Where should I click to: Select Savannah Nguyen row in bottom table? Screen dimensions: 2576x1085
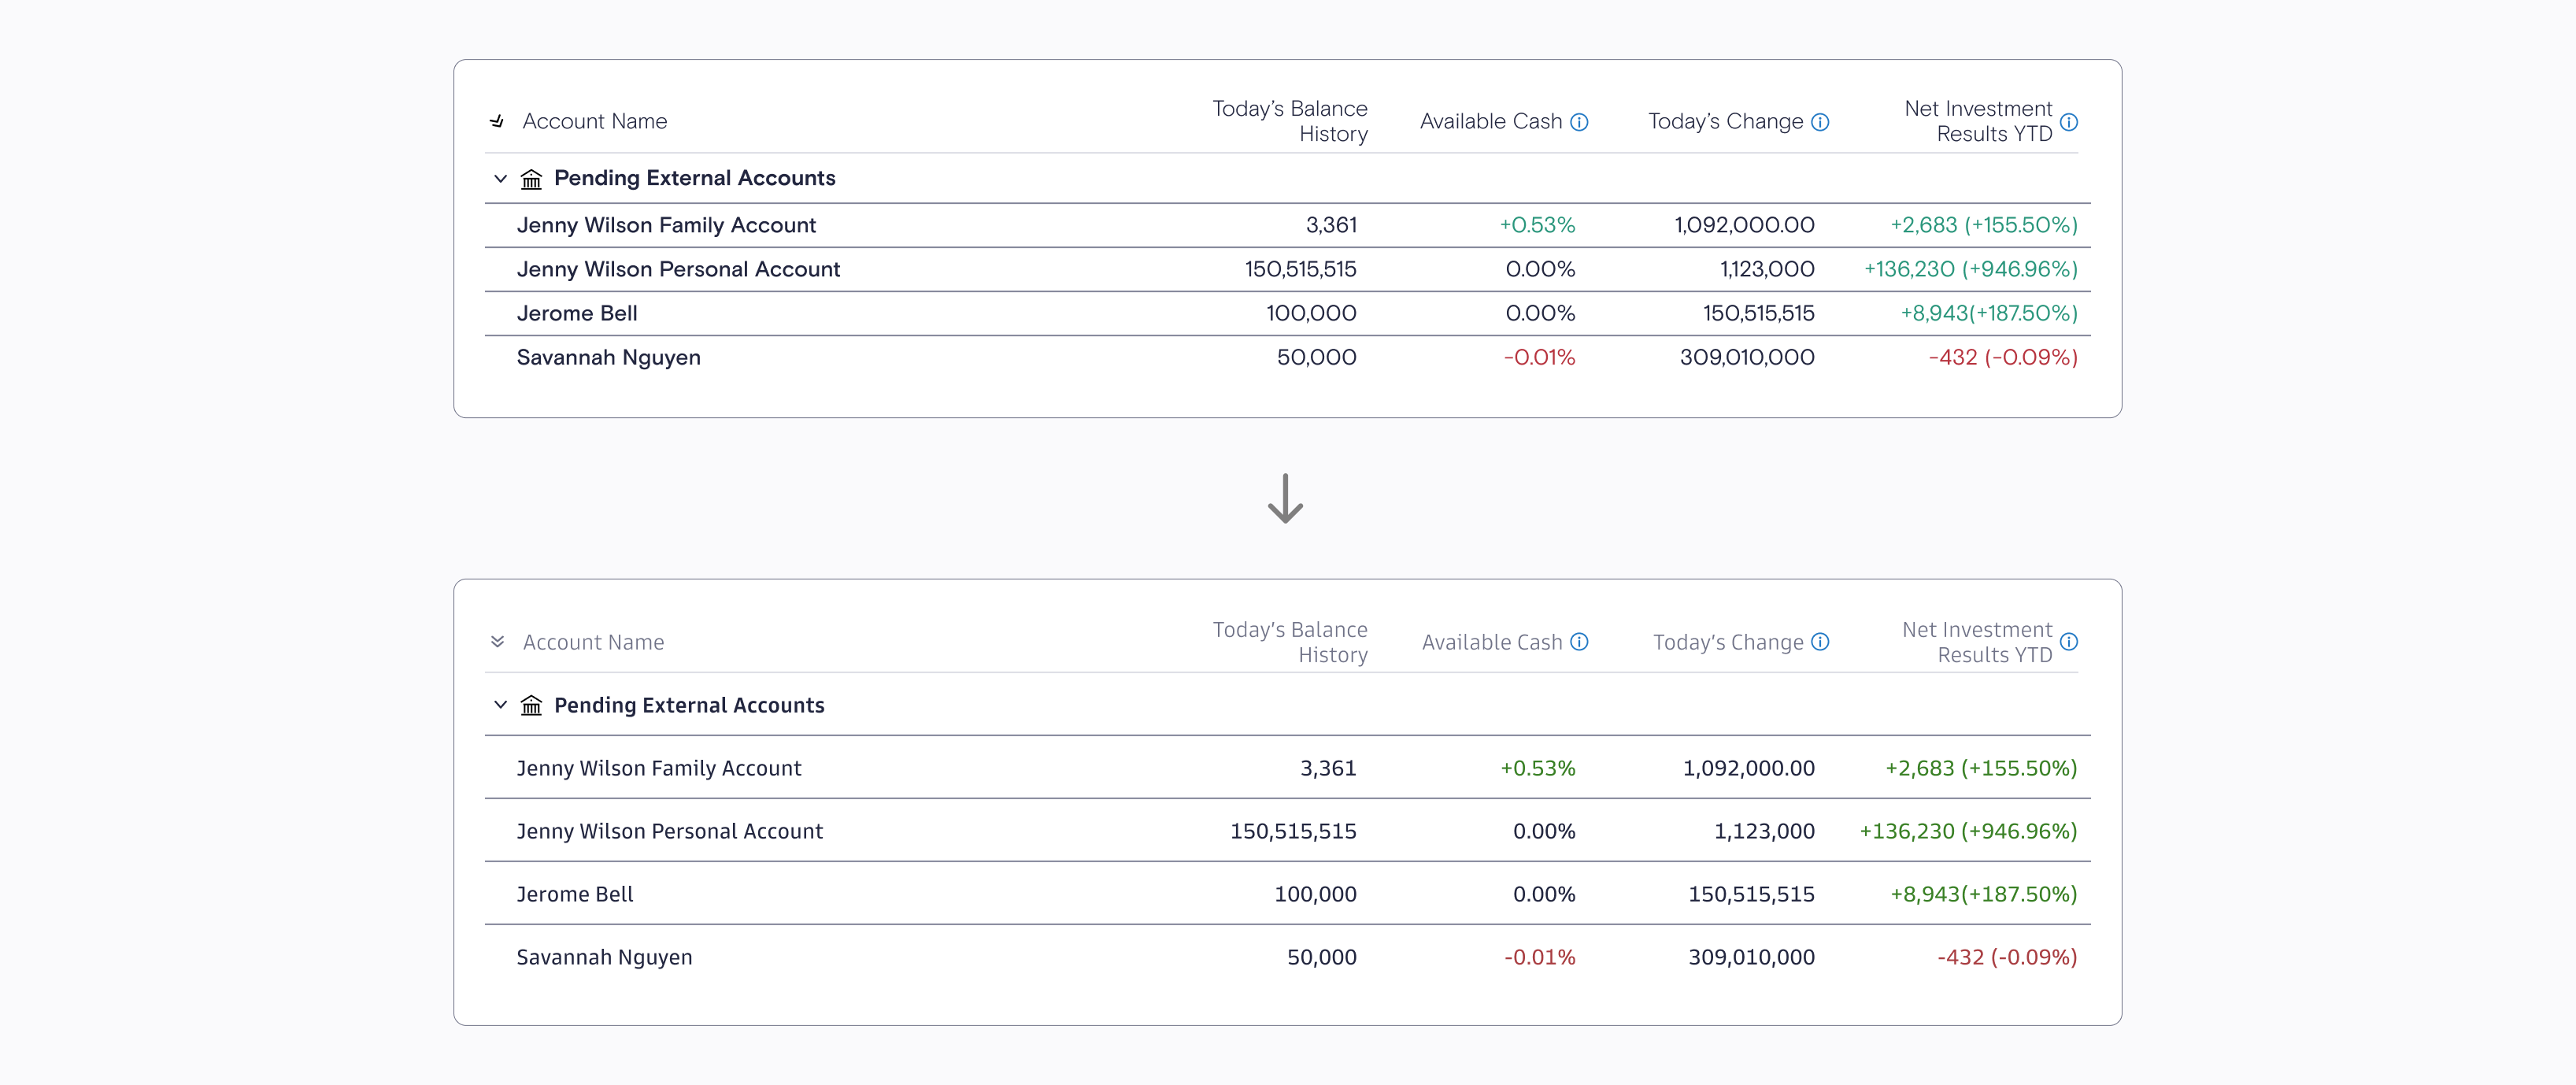1287,957
